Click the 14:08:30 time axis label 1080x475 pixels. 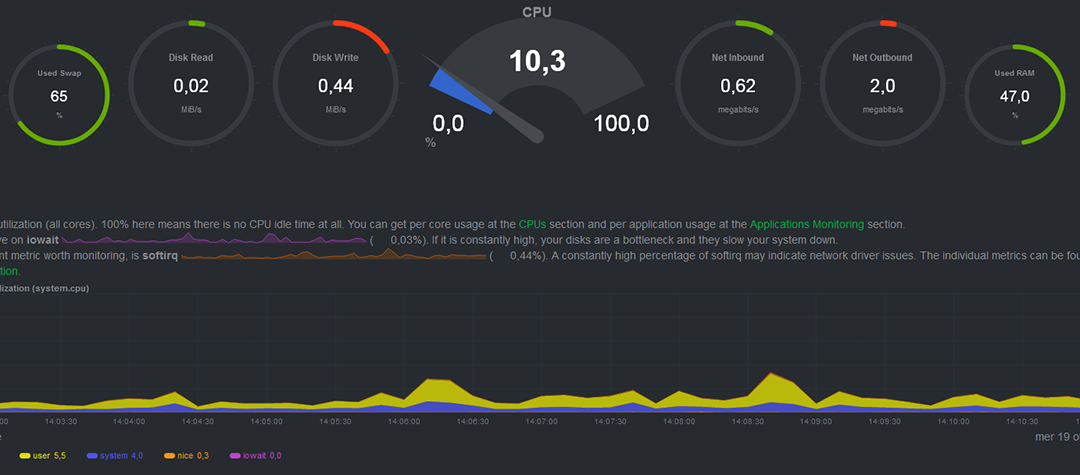[x=749, y=421]
